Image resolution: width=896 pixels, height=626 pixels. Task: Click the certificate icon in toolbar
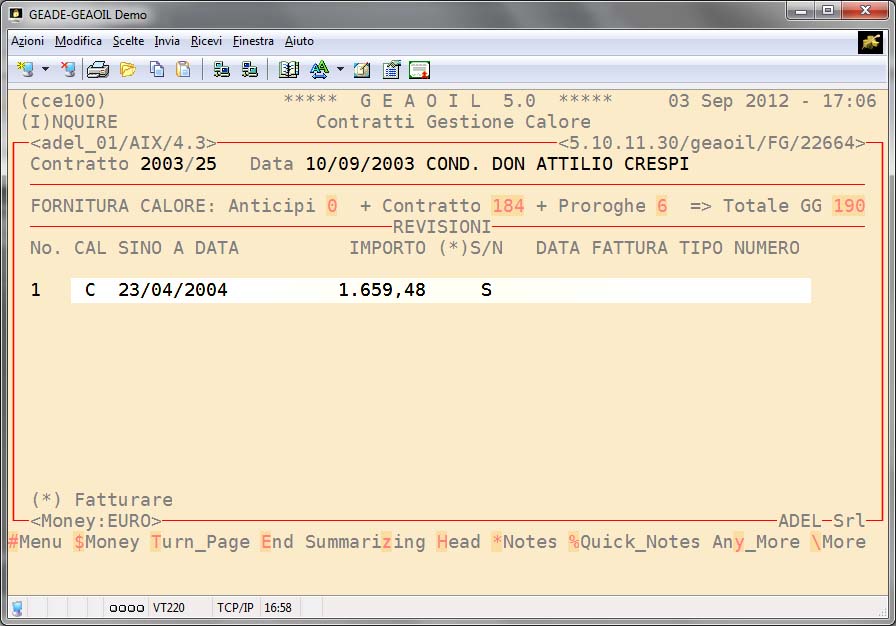(419, 70)
